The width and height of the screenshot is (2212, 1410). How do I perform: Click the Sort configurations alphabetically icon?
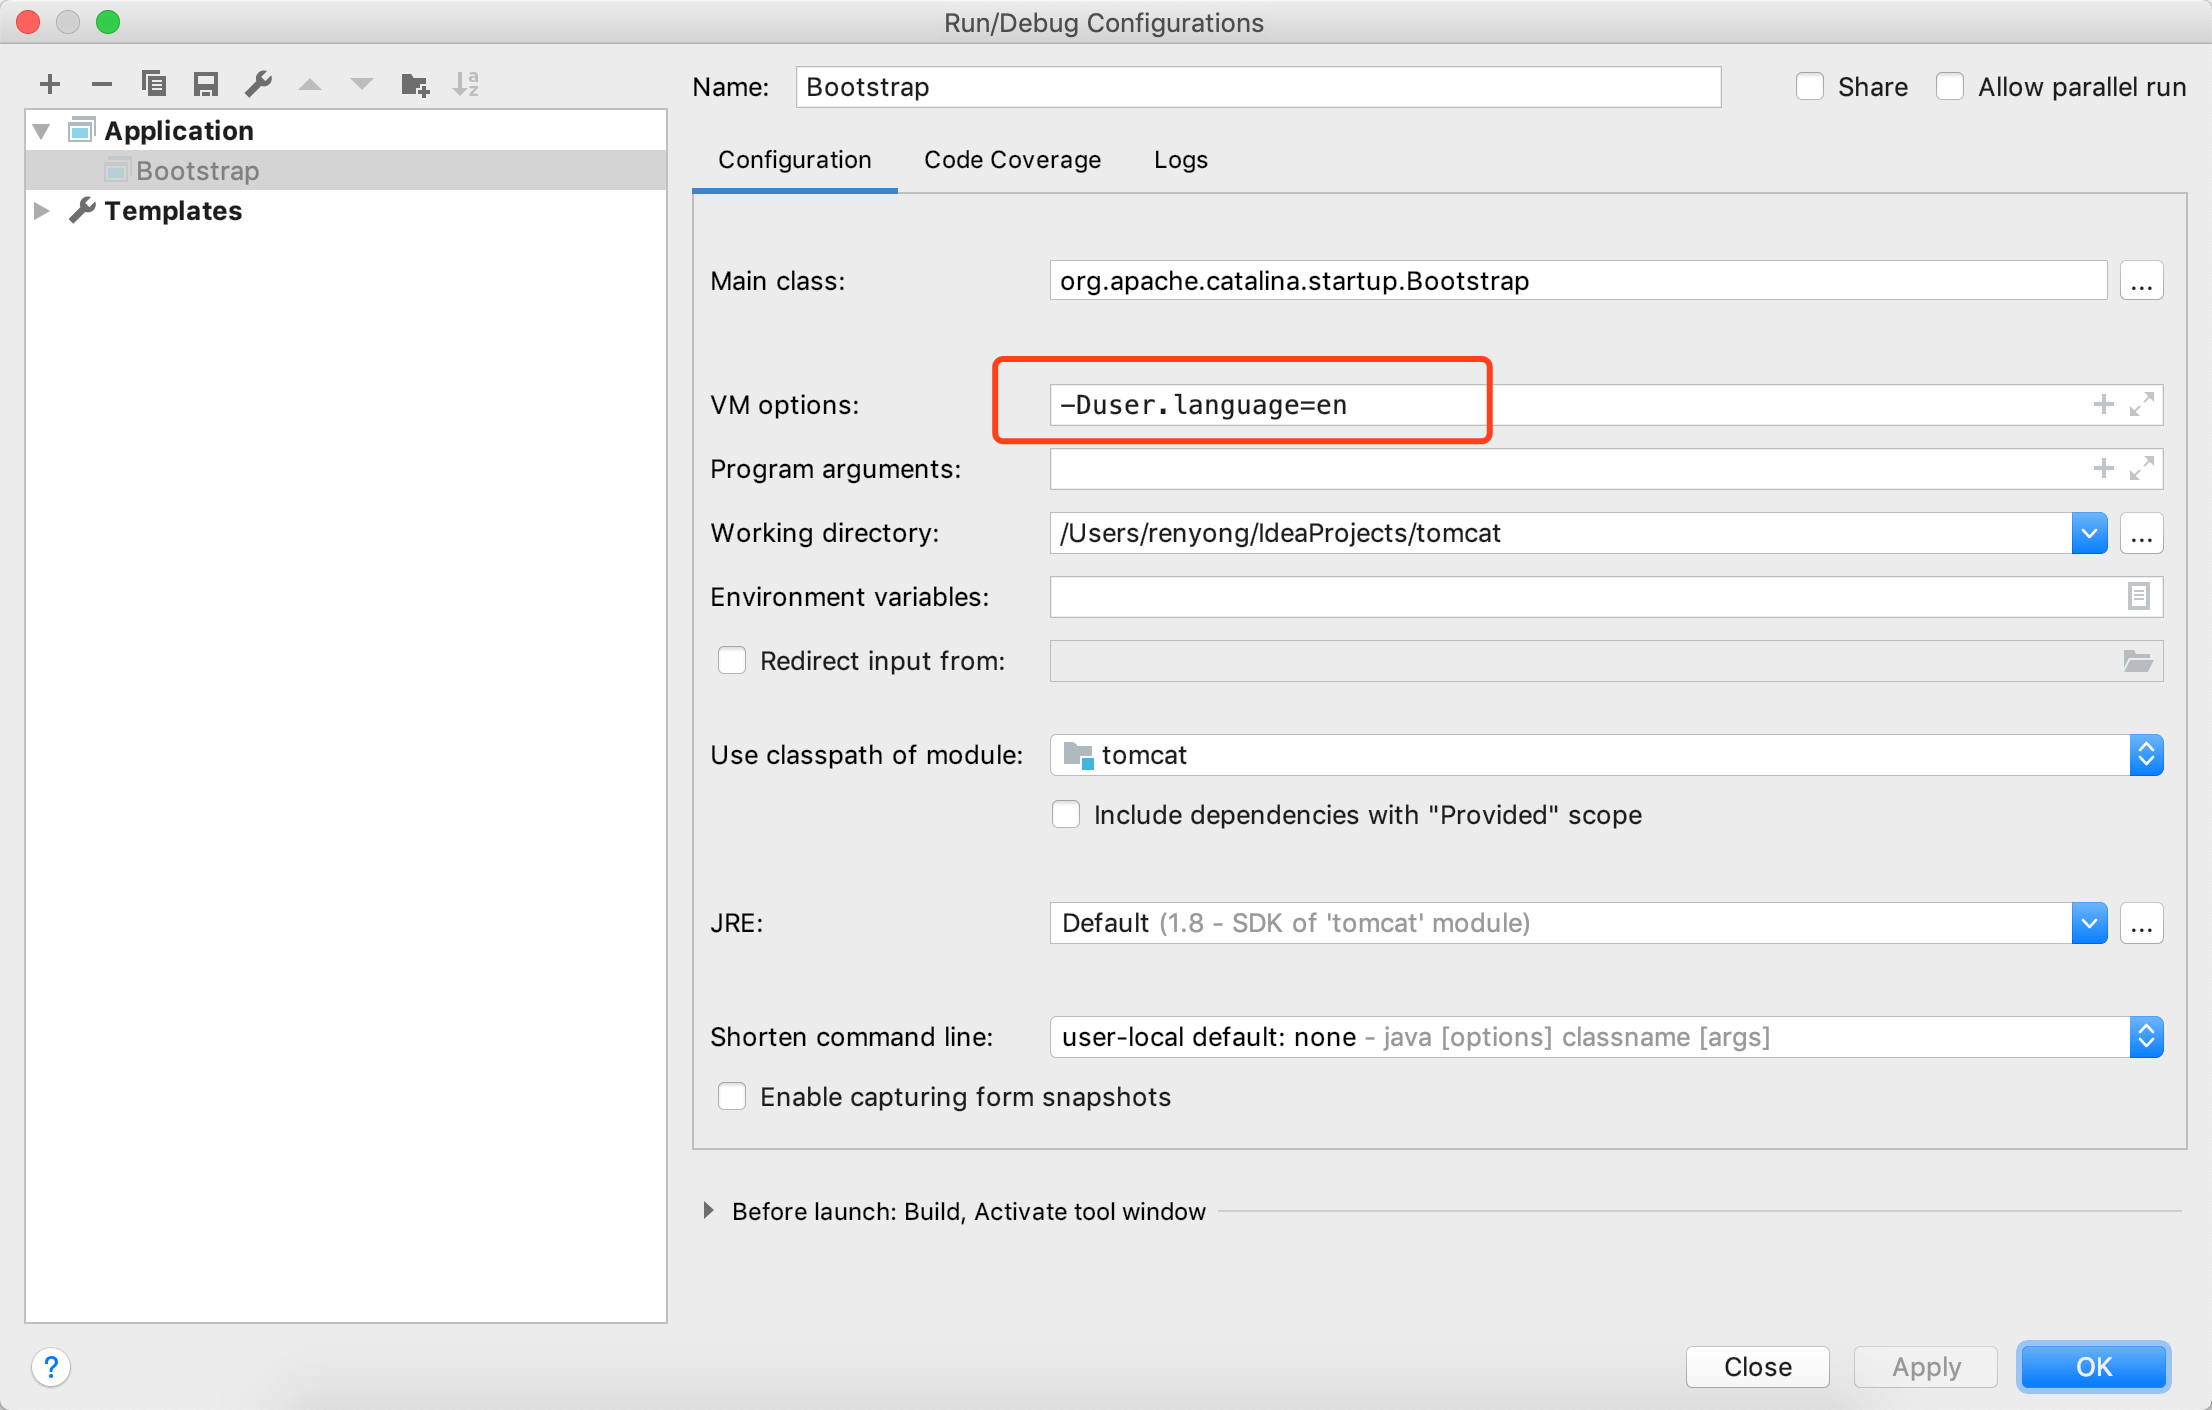coord(466,85)
